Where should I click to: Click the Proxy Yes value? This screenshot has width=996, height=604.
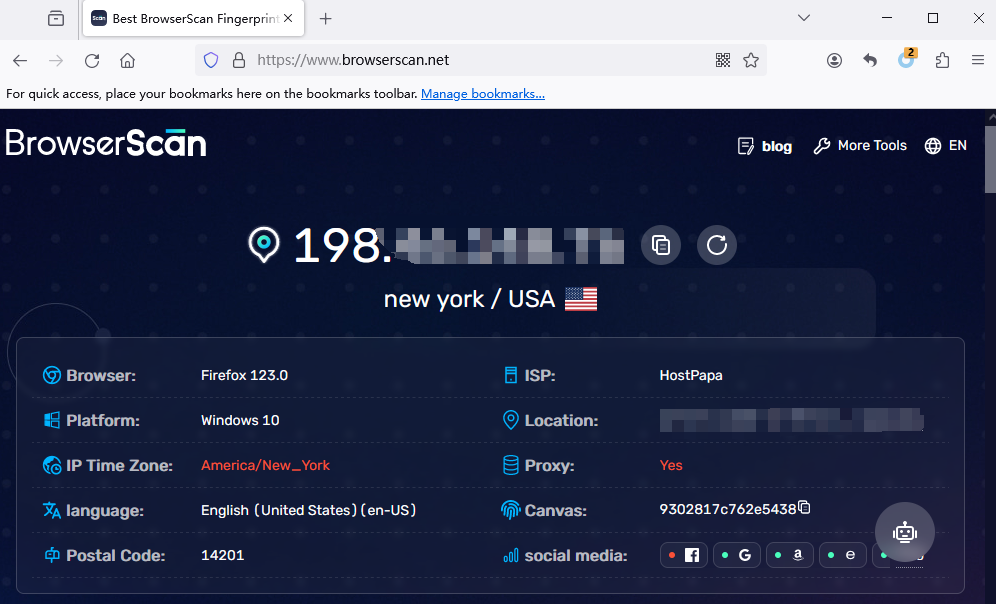(671, 466)
